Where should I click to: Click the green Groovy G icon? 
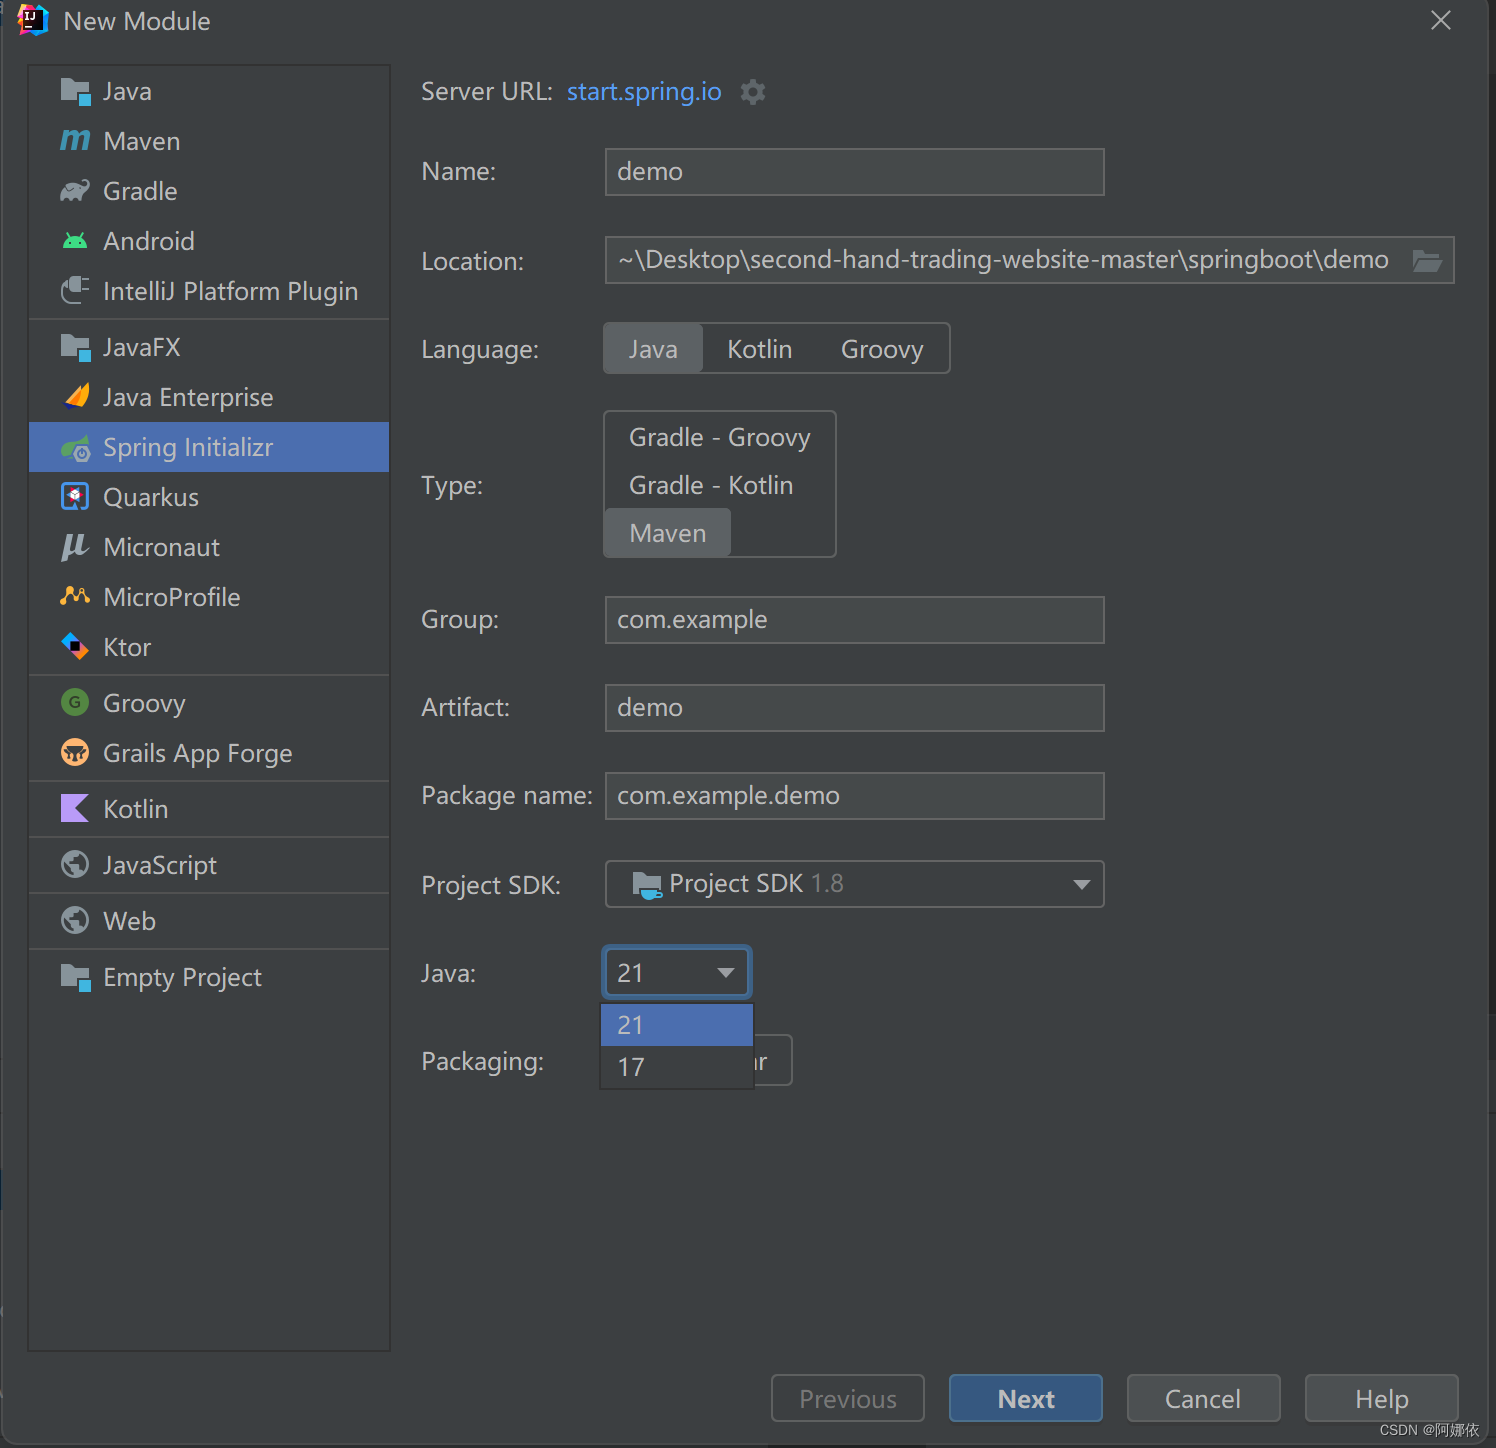click(x=75, y=703)
